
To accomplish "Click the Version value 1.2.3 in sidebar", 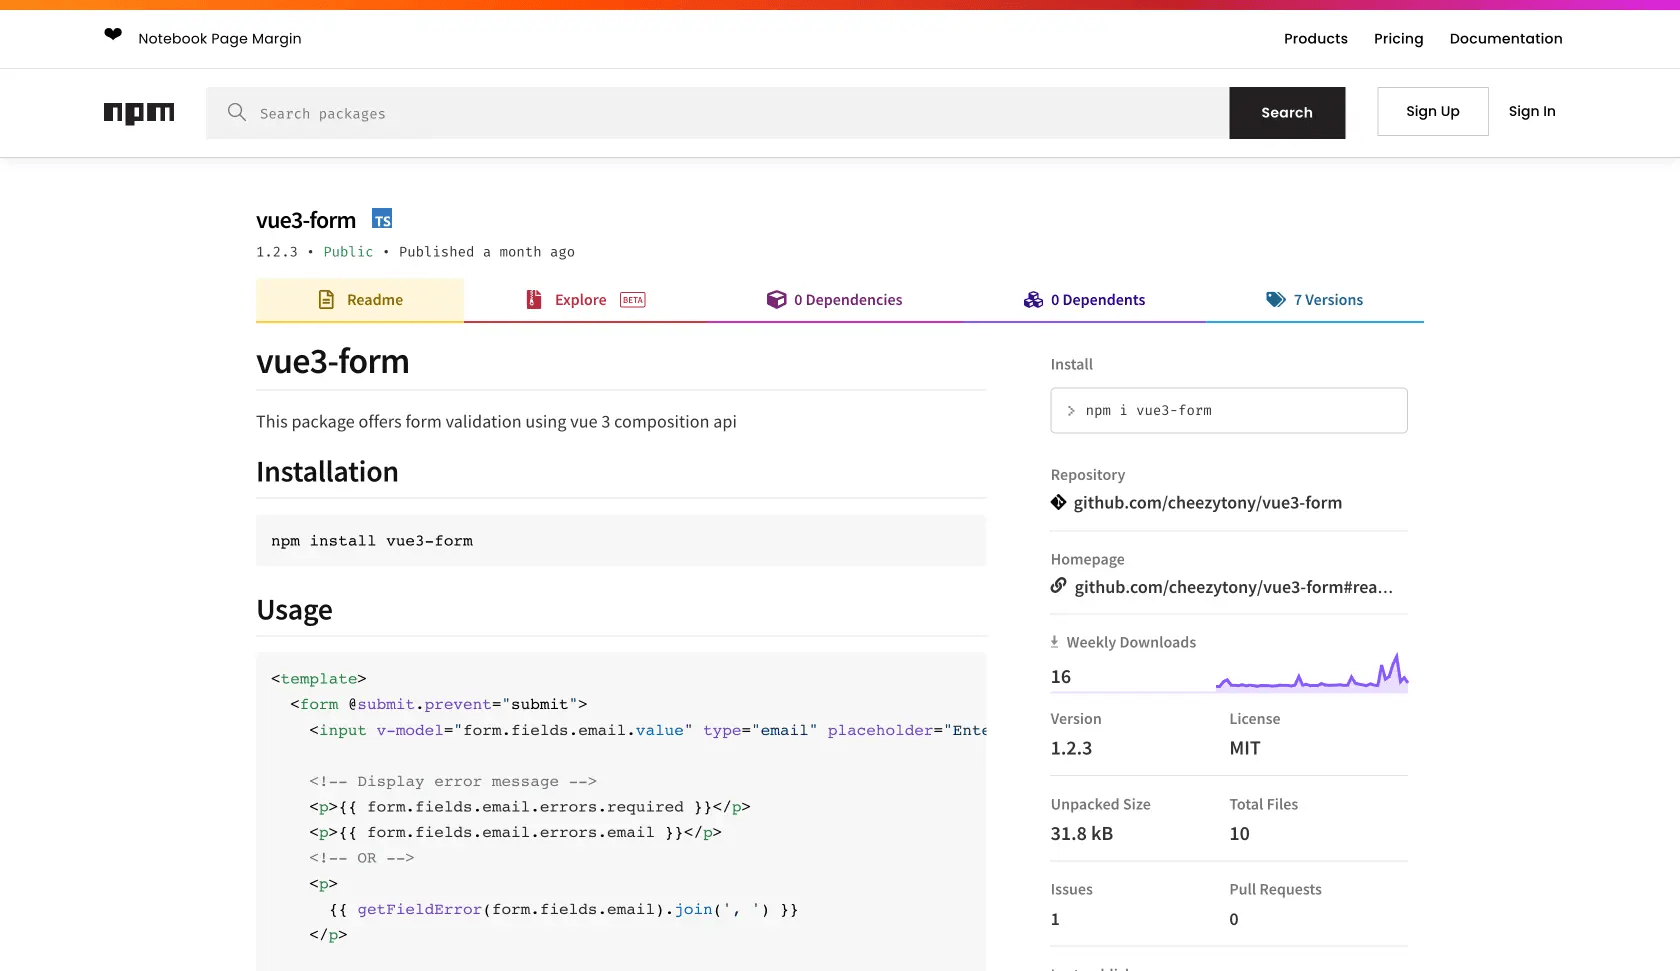I will (x=1071, y=748).
